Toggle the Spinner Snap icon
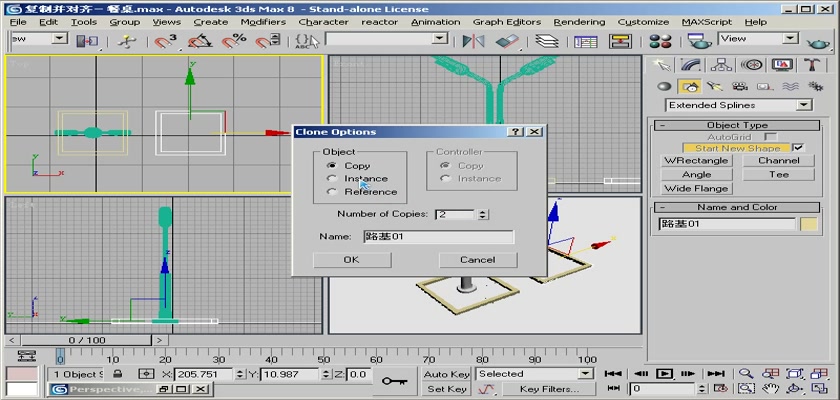 268,41
